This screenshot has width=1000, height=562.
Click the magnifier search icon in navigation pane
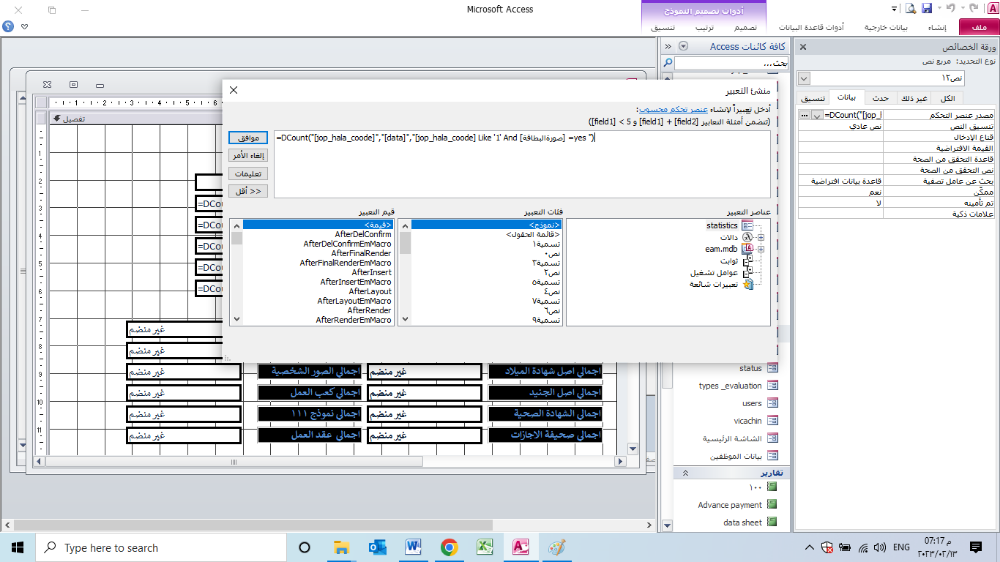[668, 63]
